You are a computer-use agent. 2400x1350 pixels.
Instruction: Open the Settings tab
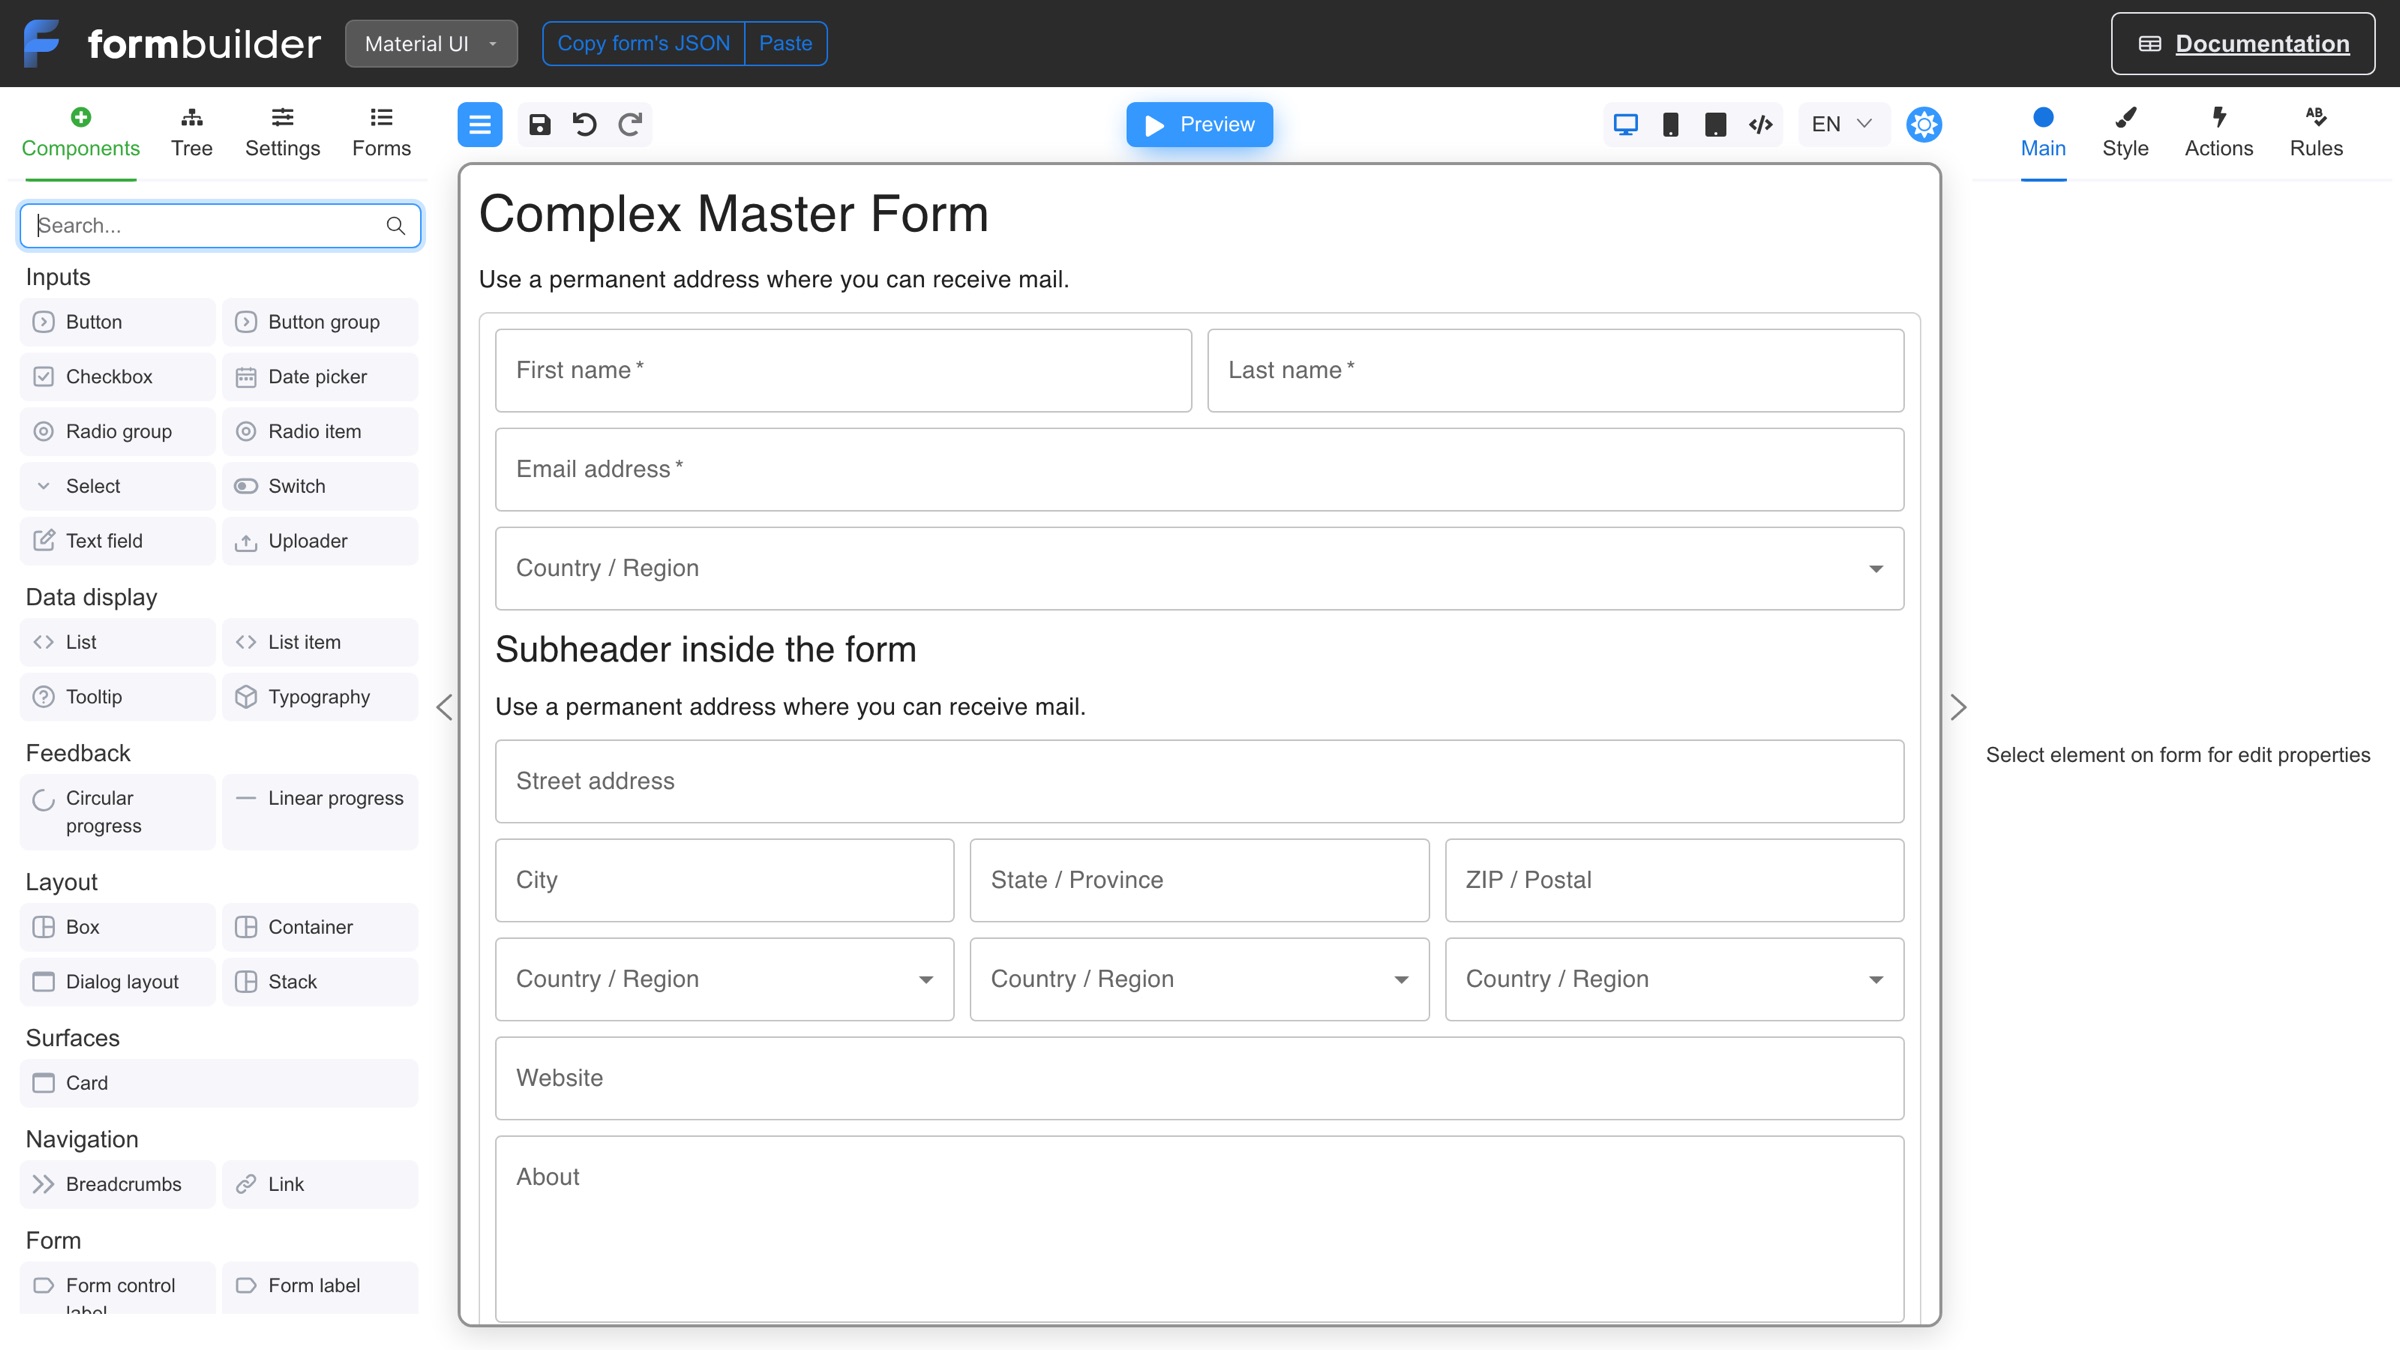(x=283, y=133)
